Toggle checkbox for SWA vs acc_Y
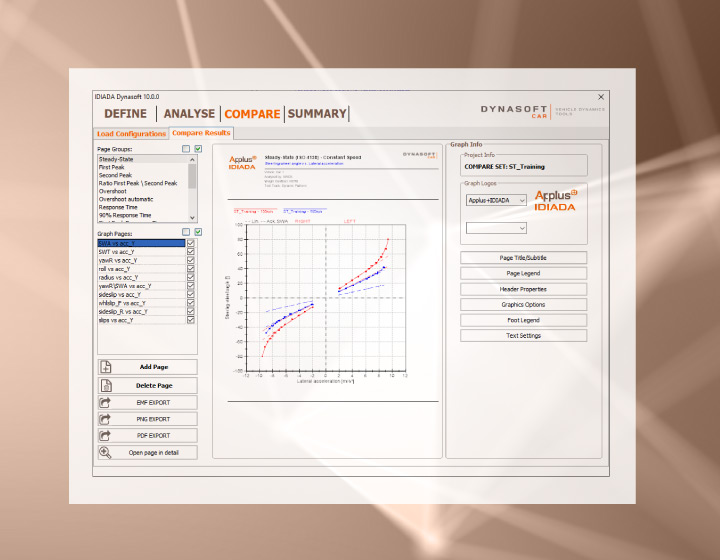Viewport: 720px width, 560px height. (x=191, y=243)
